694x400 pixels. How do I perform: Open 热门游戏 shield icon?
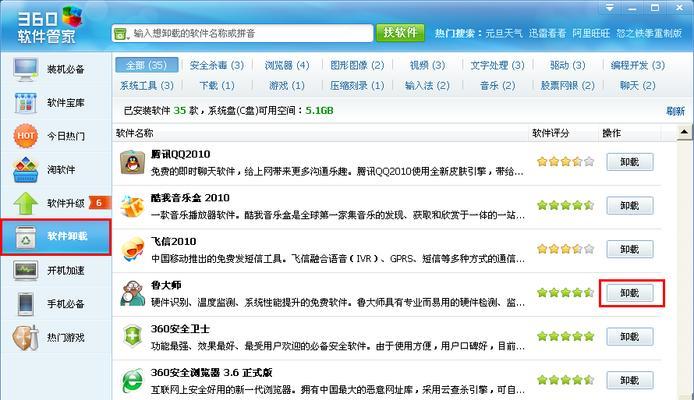coord(25,338)
